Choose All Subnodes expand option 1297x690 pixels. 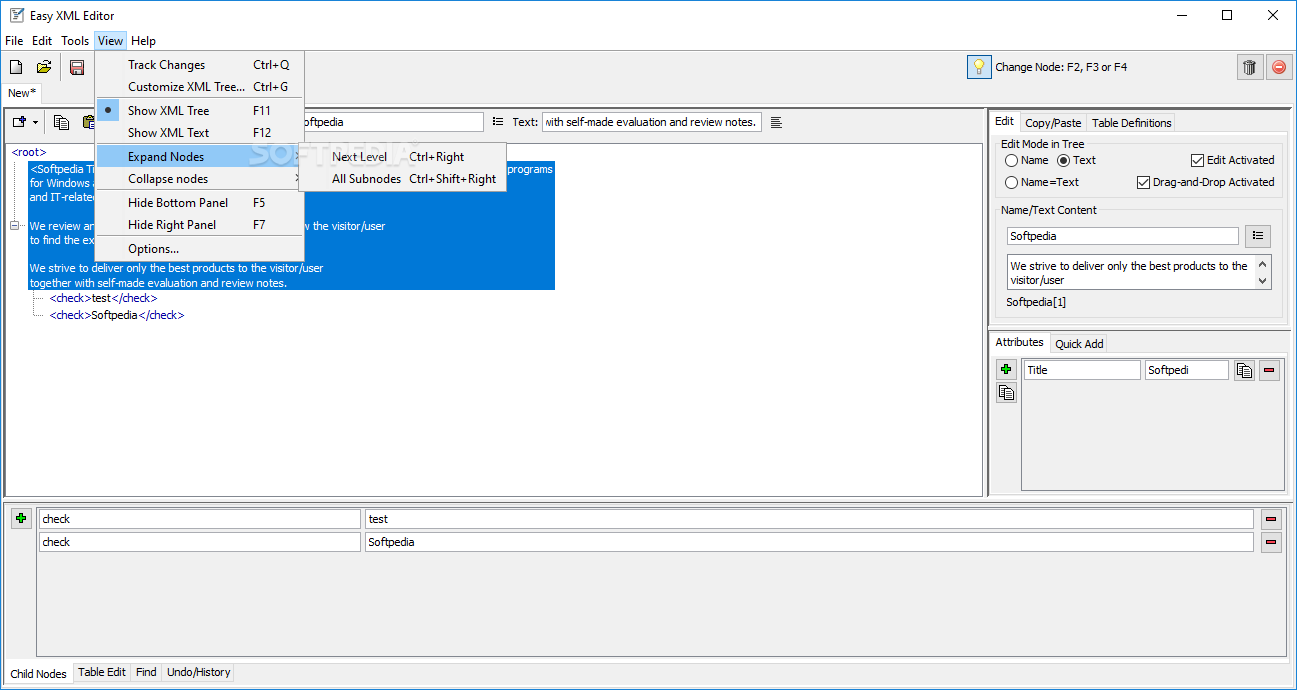[x=403, y=179]
